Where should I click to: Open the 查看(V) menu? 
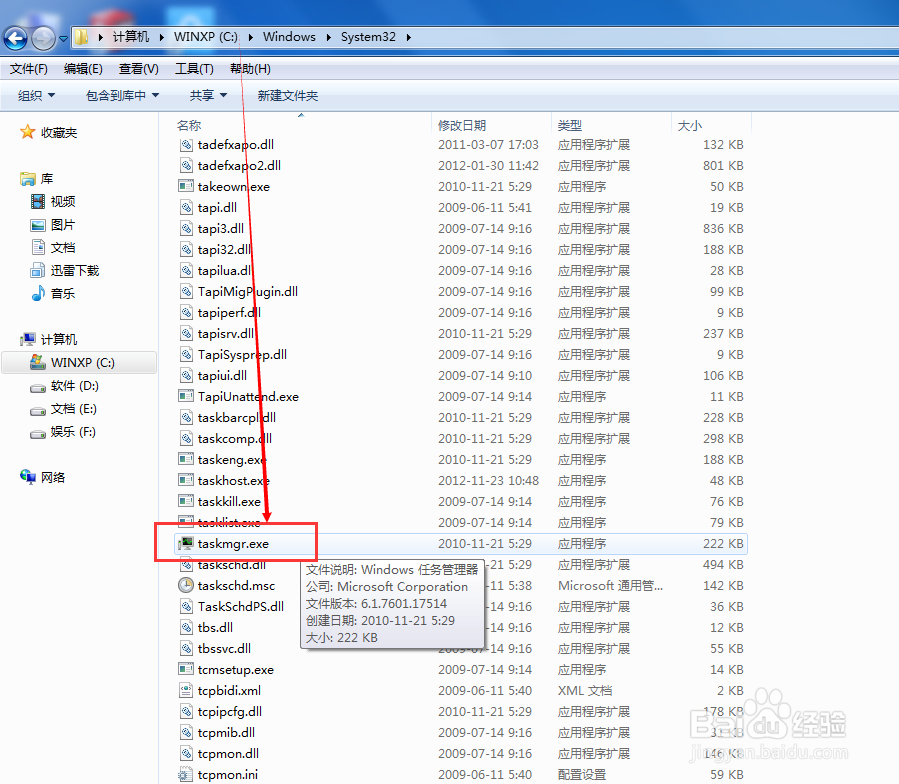(x=138, y=69)
